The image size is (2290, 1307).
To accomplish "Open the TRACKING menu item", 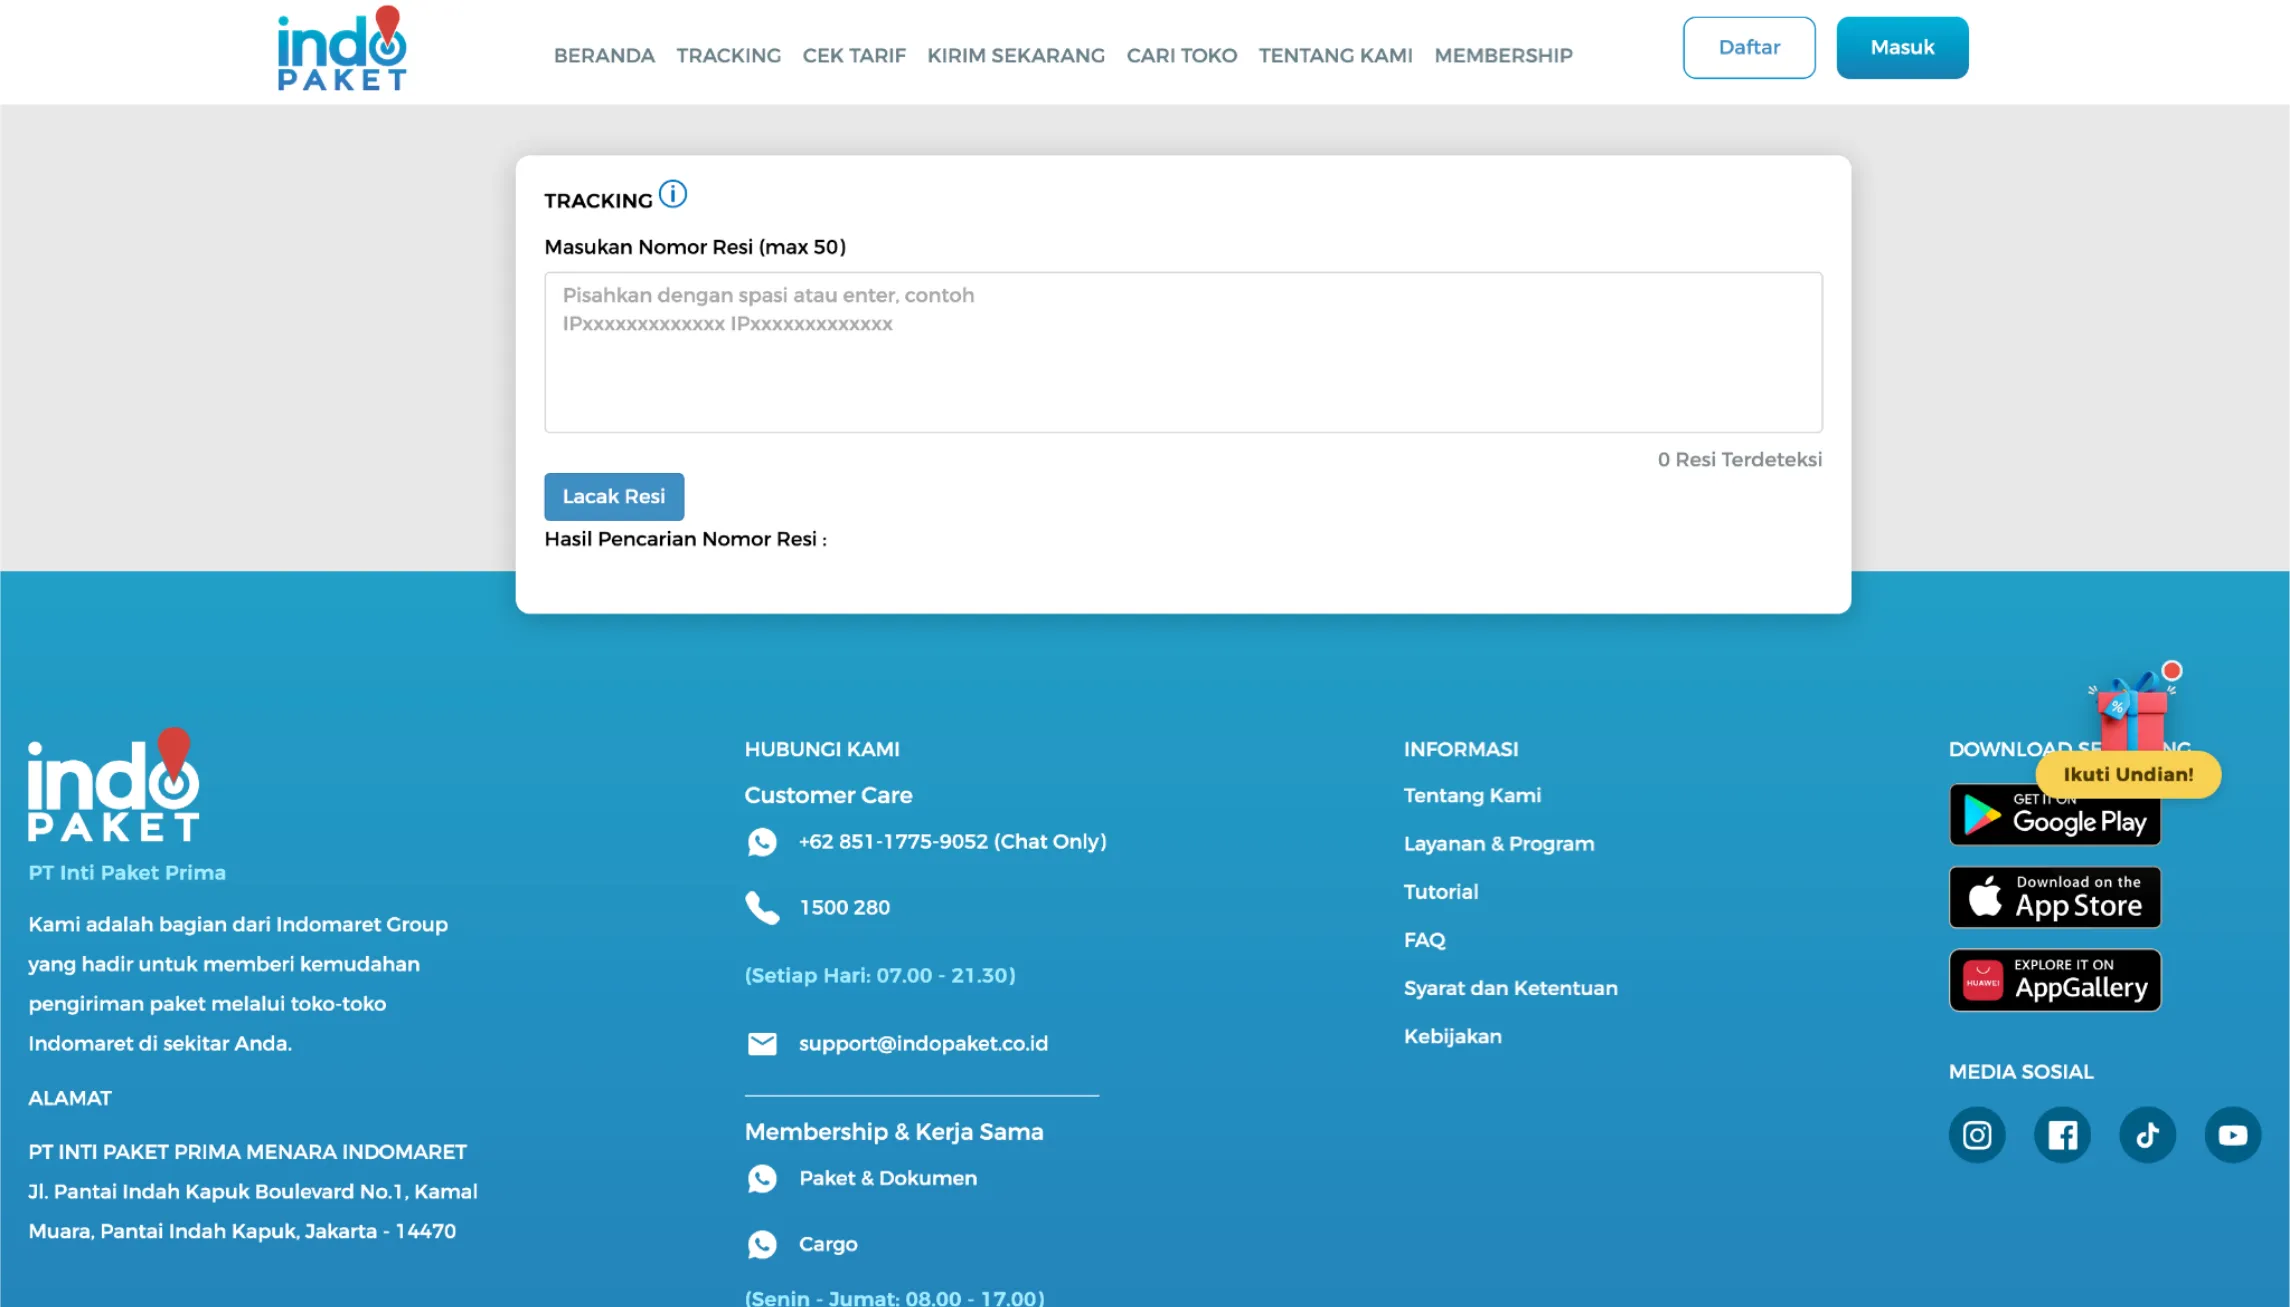I will point(728,56).
